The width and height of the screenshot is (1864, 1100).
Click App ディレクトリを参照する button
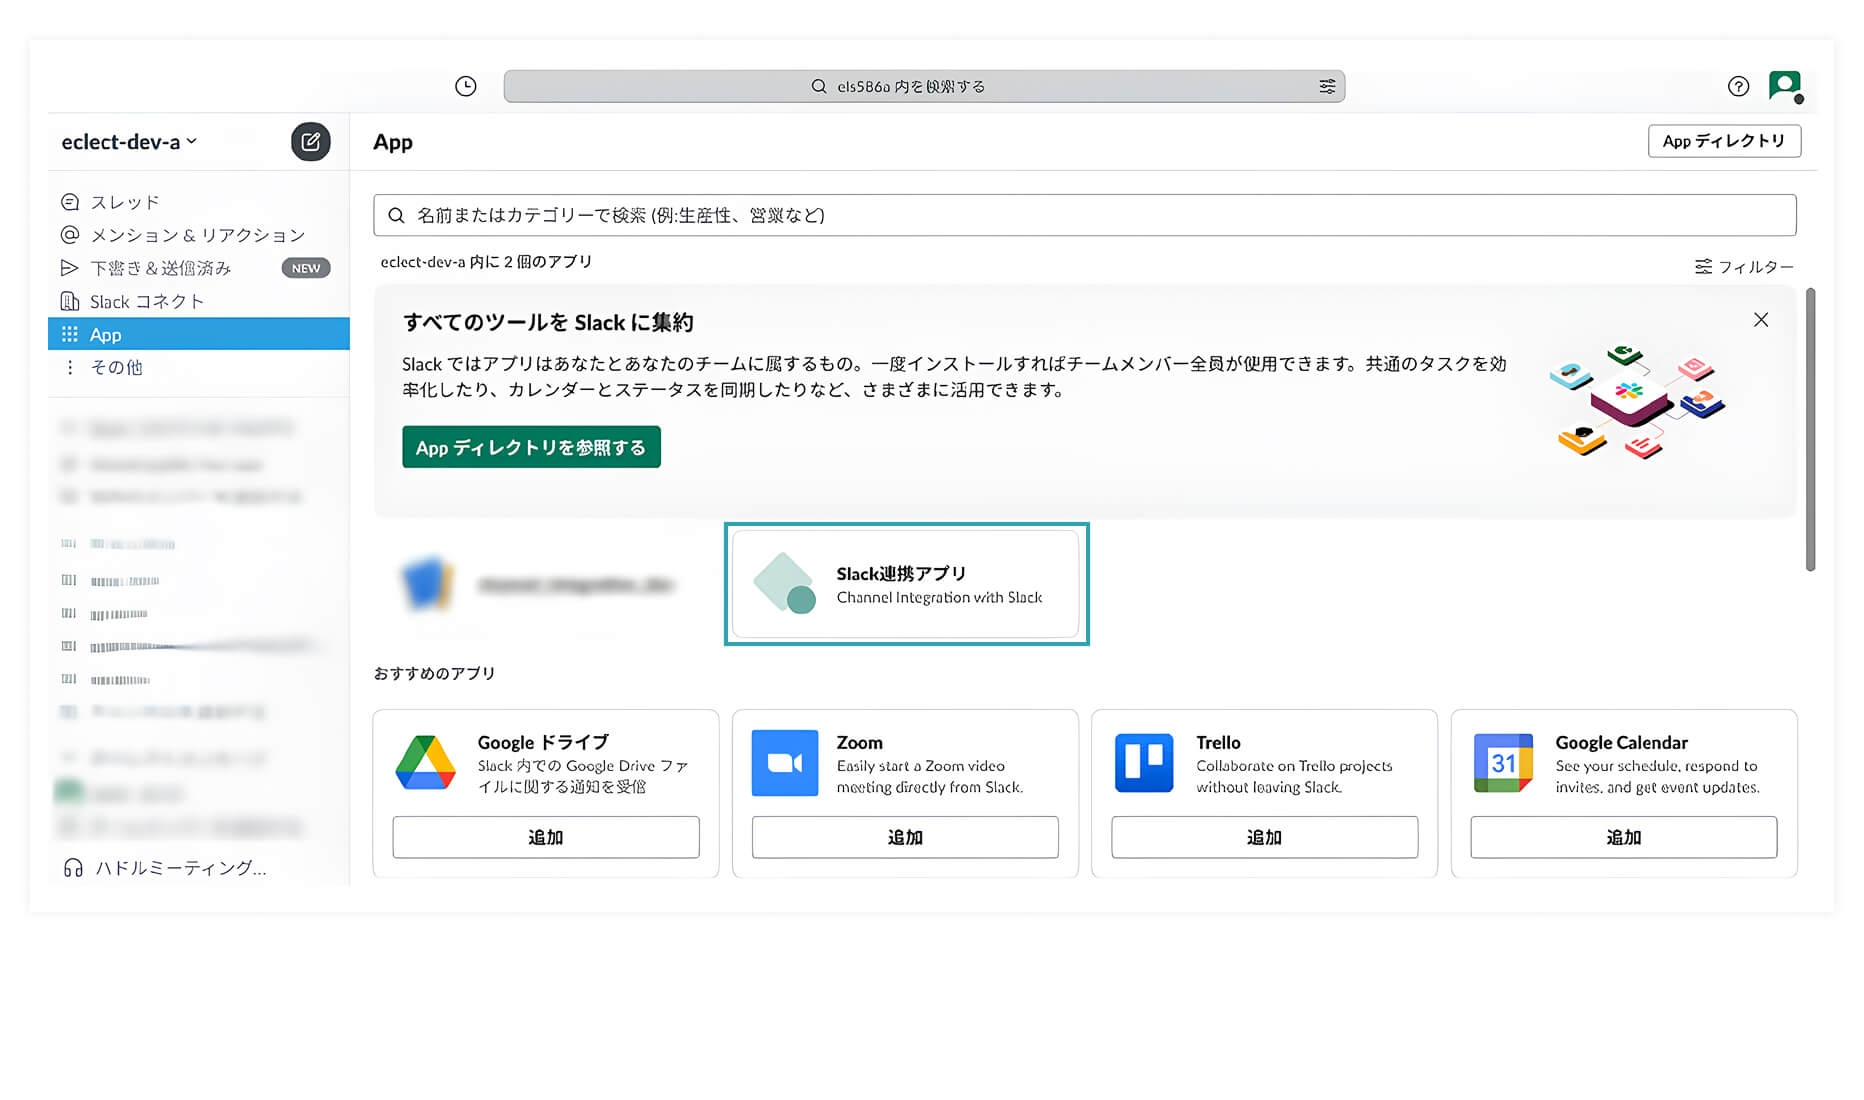[531, 447]
